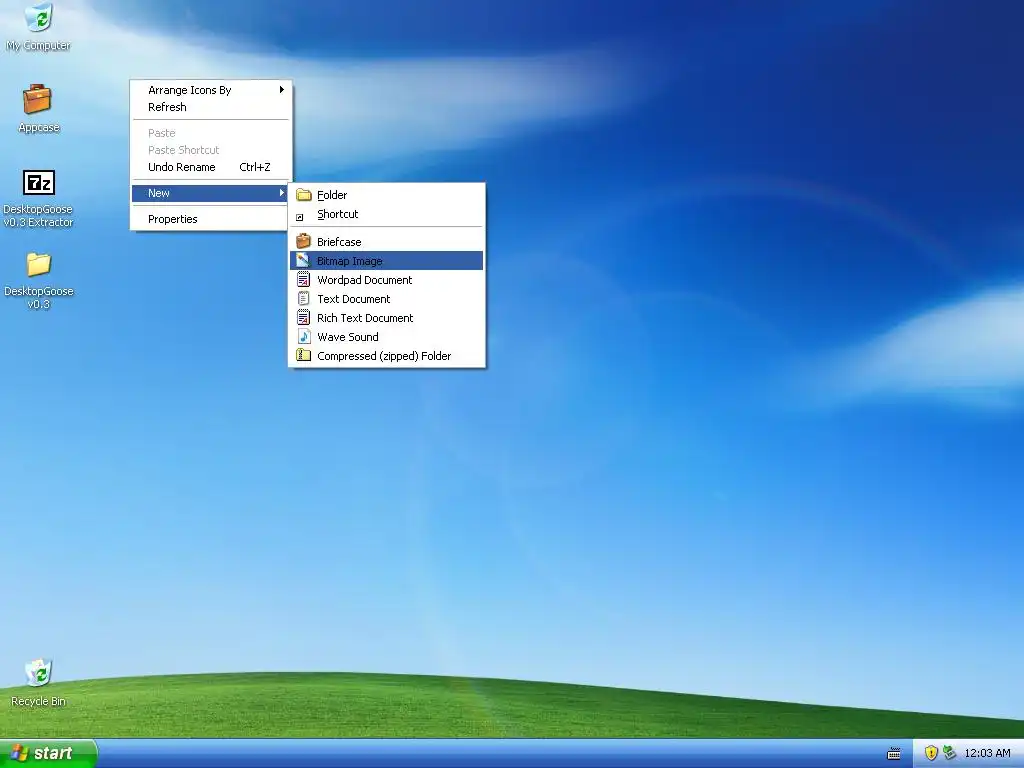
Task: Open Properties from the context menu
Action: pyautogui.click(x=211, y=219)
